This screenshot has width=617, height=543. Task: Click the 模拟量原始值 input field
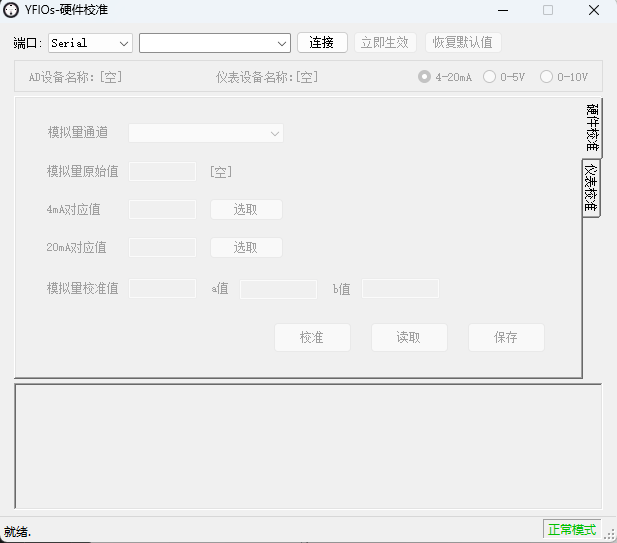[163, 172]
